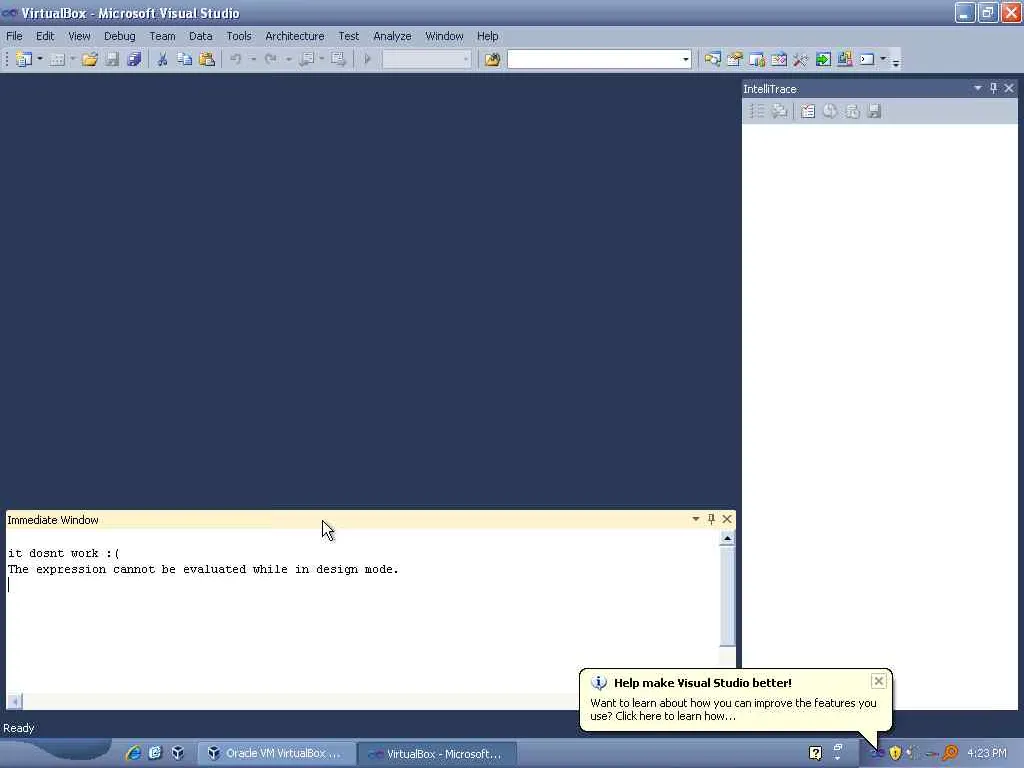Close the Immediate Window panel
1024x768 pixels.
tap(727, 519)
